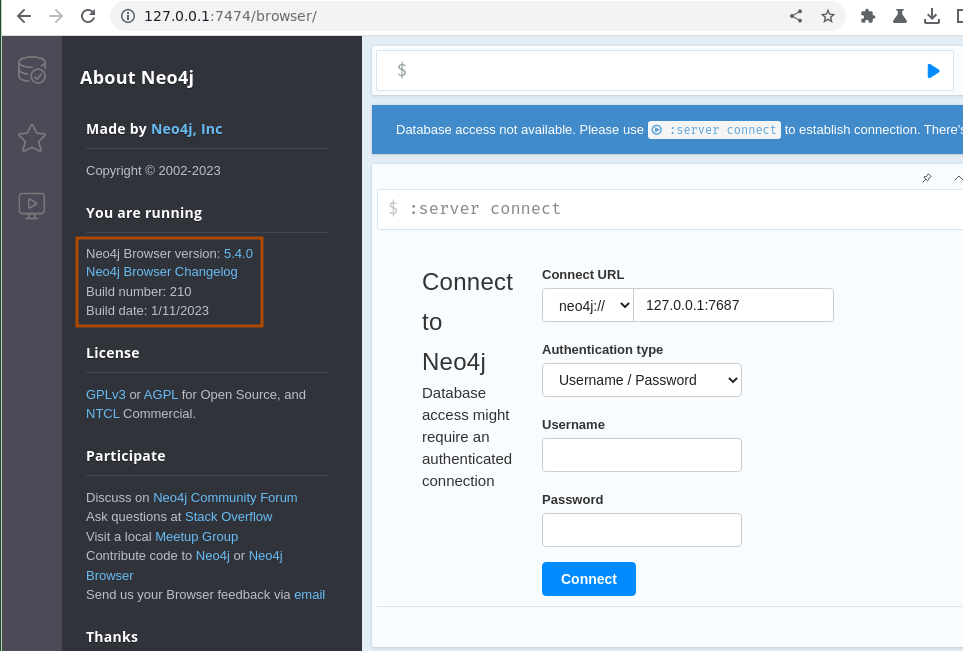Open the browser extensions puzzle icon
This screenshot has height=651, width=963.
(868, 16)
